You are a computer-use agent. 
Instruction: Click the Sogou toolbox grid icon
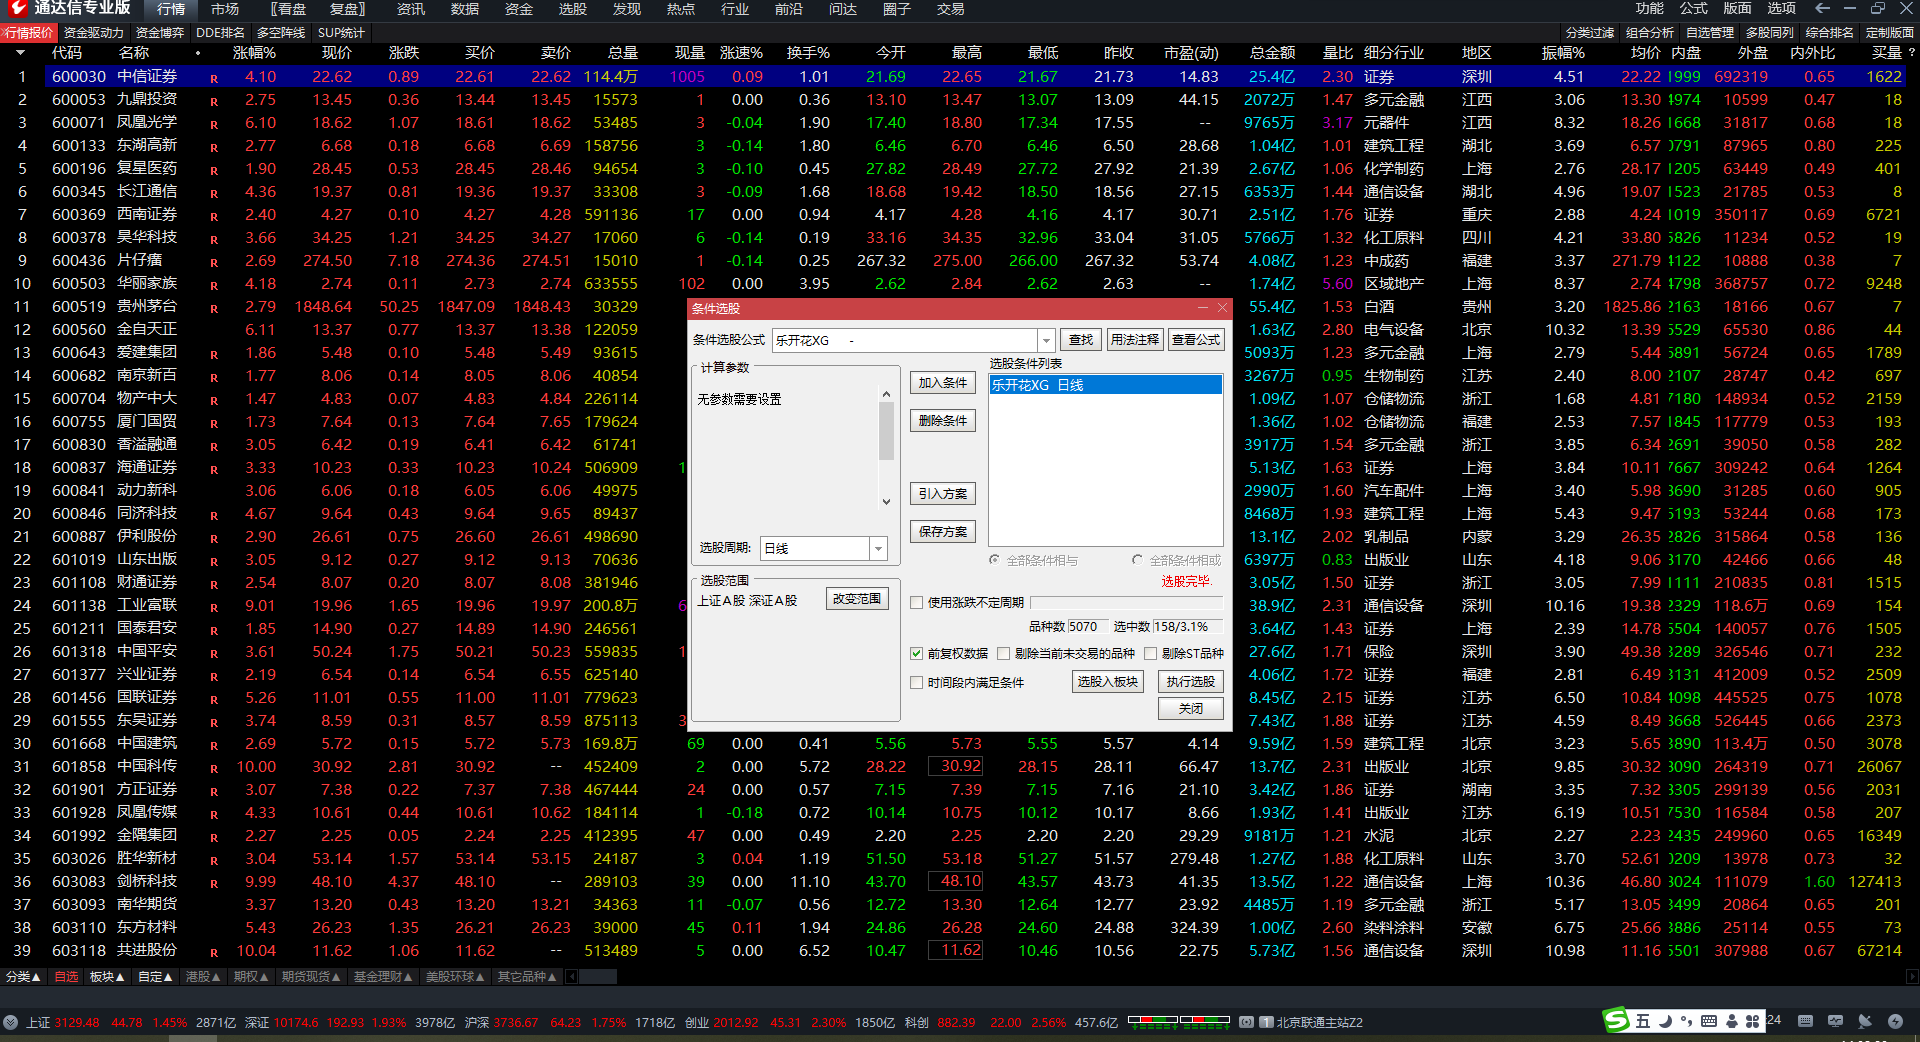[1752, 1021]
